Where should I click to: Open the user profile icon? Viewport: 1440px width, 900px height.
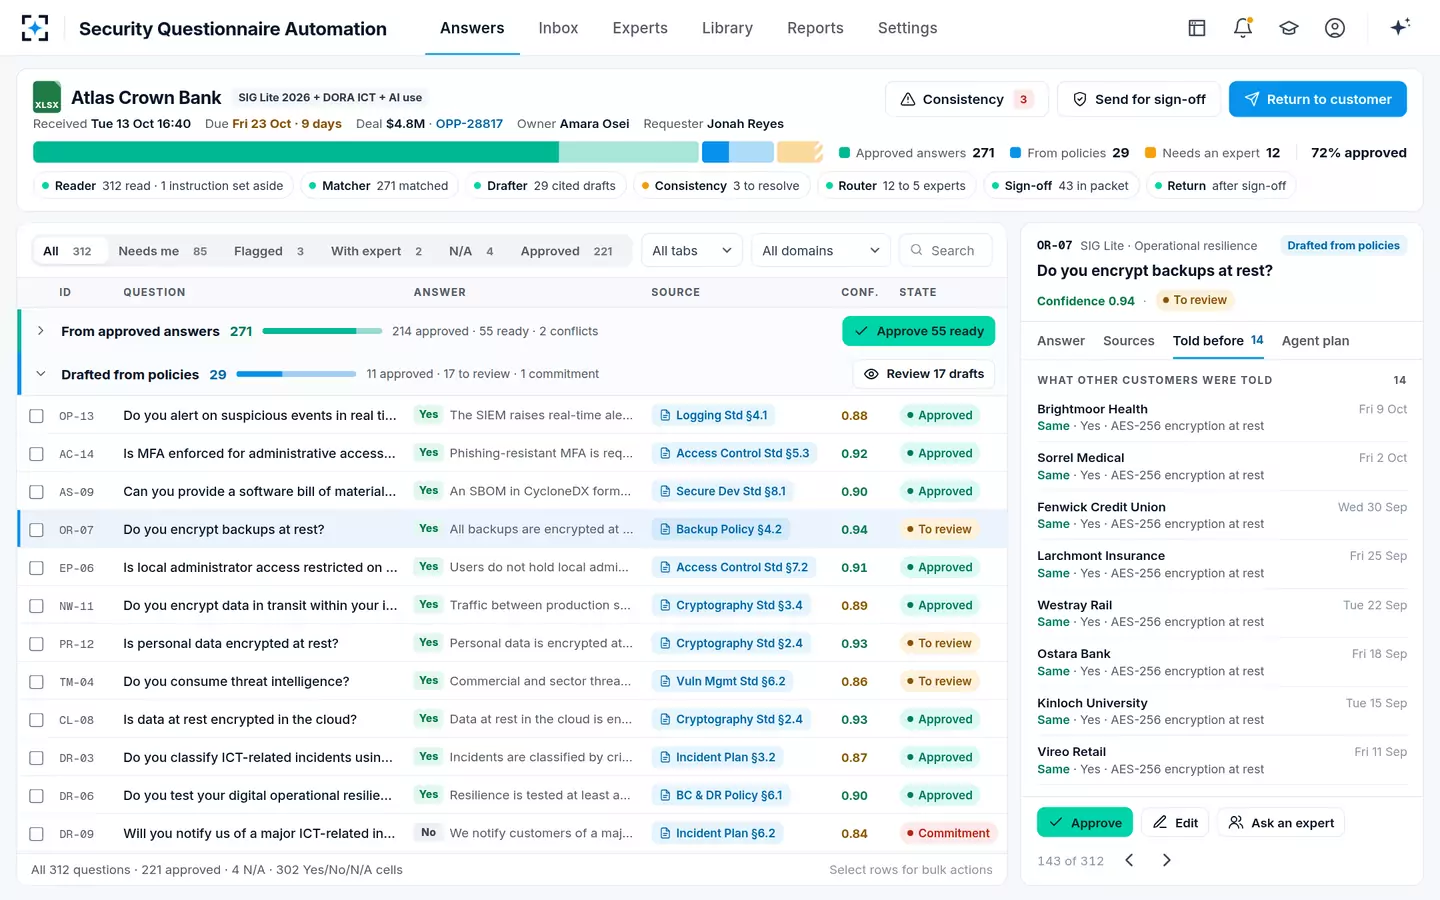[1335, 28]
